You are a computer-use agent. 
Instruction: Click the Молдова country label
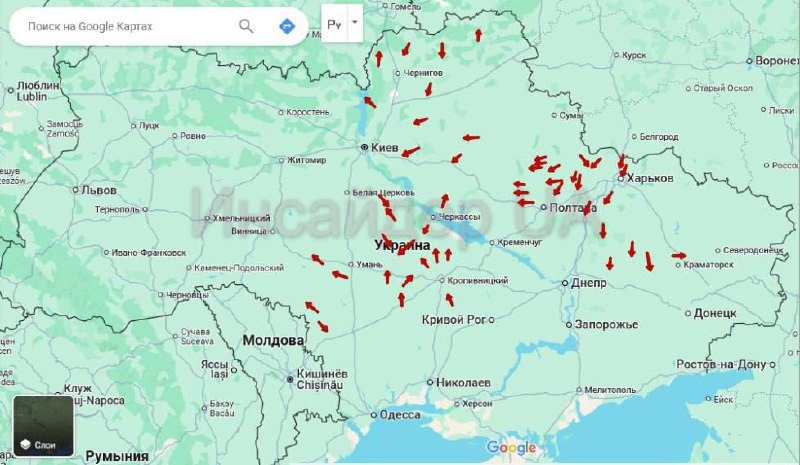[272, 341]
